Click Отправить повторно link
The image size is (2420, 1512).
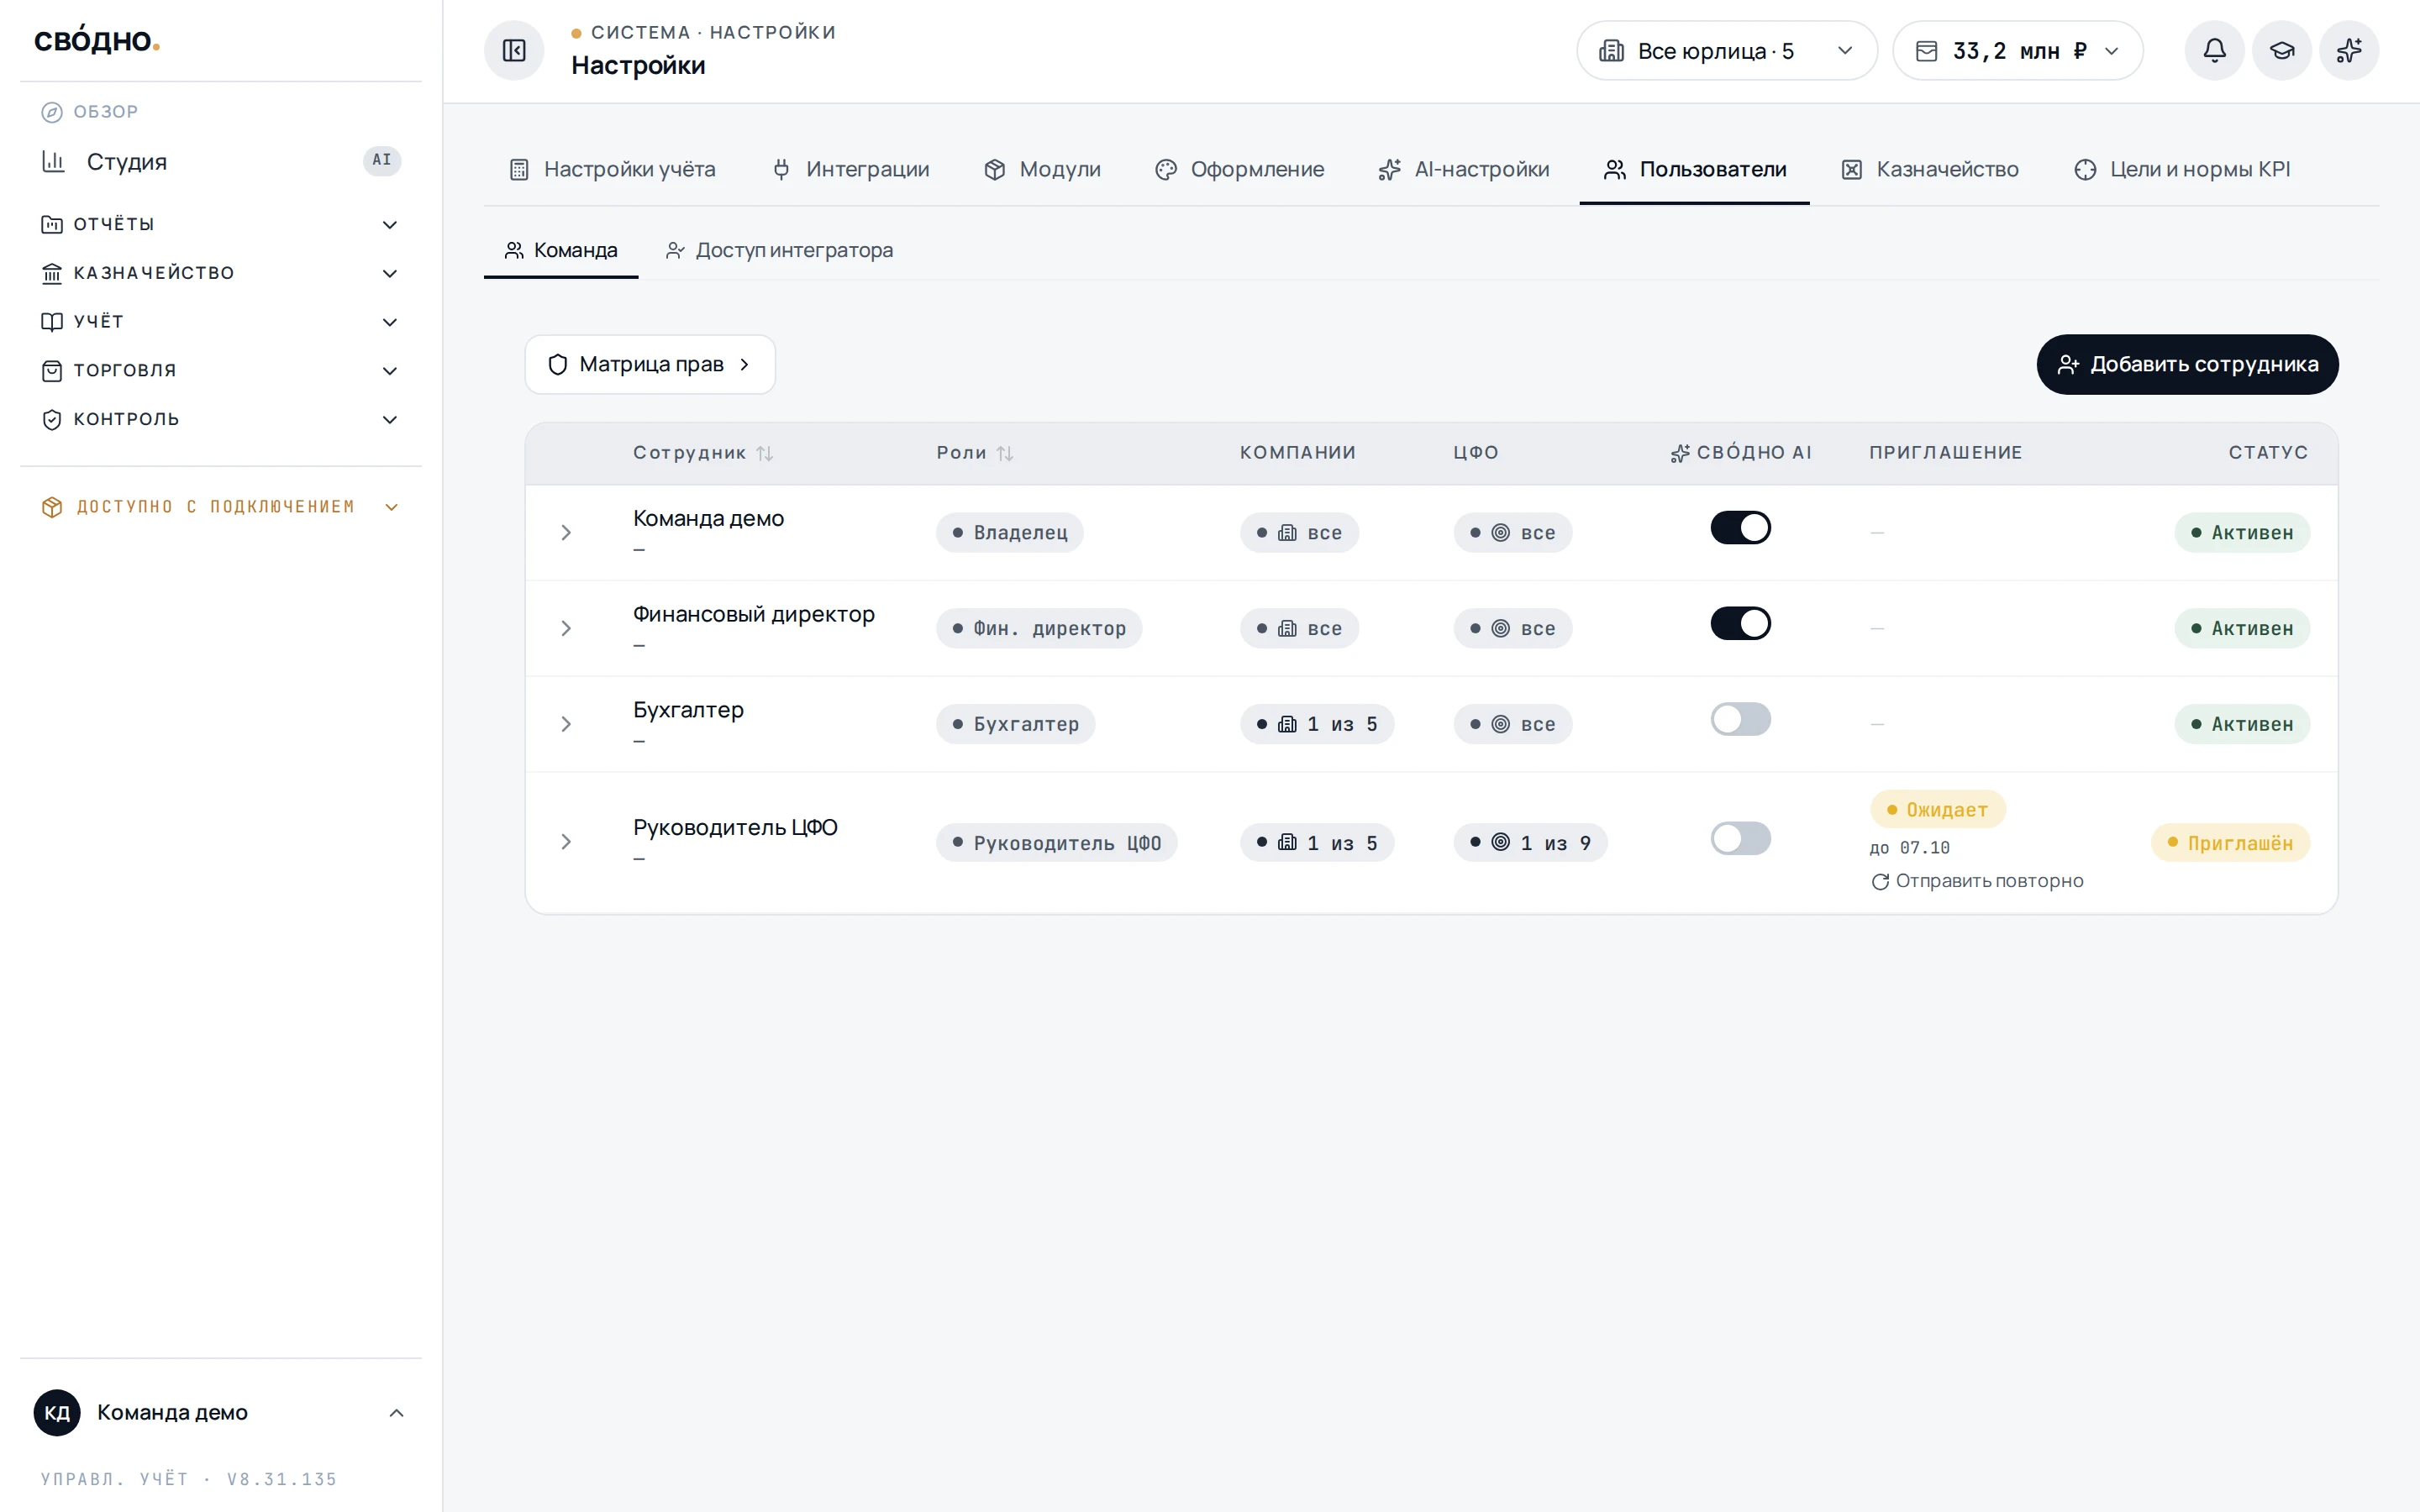point(1977,881)
